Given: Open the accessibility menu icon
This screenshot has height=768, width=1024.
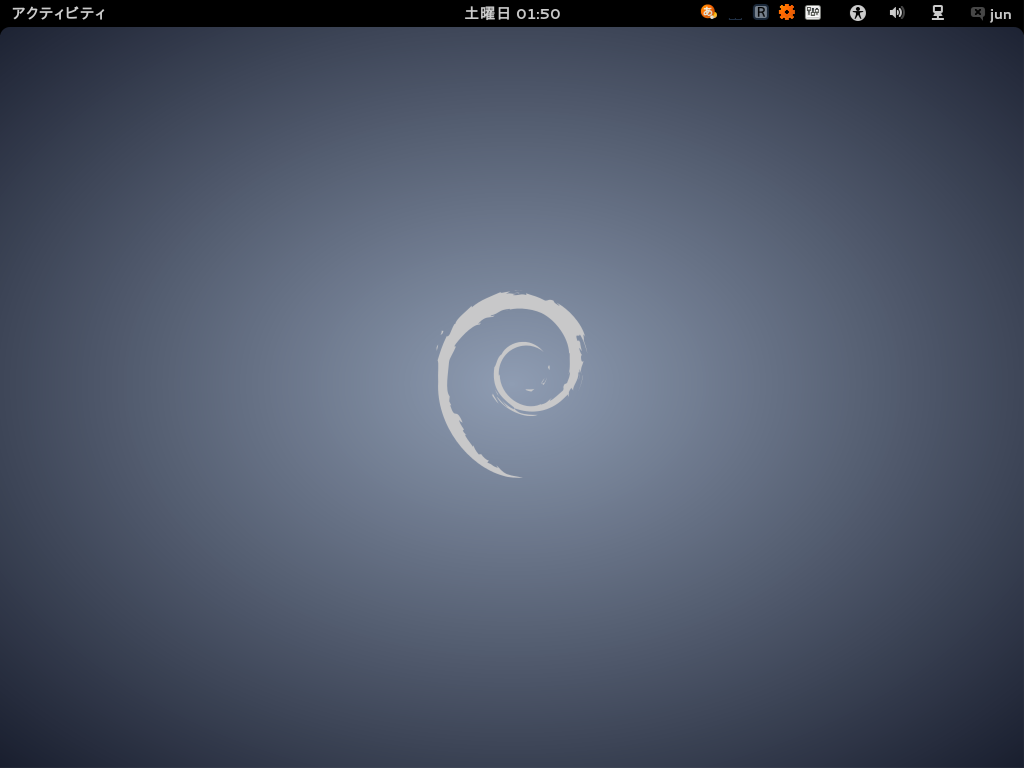Looking at the screenshot, I should click(x=857, y=13).
